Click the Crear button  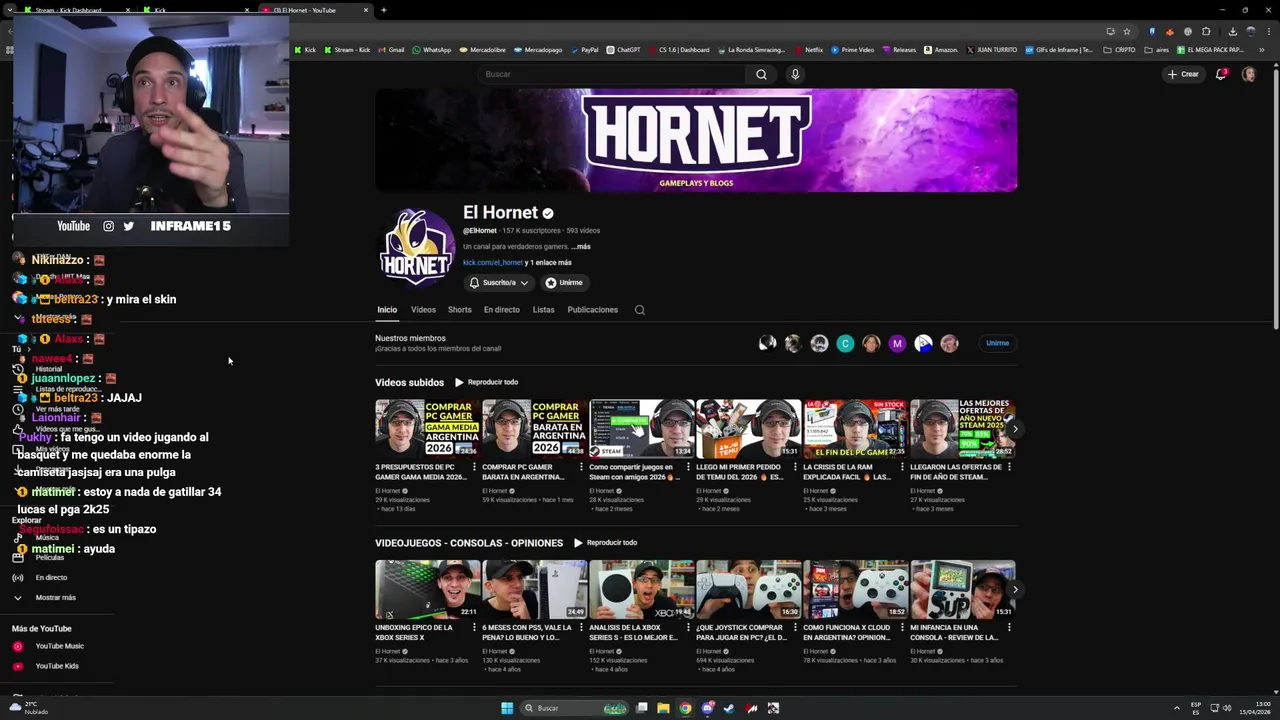click(x=1182, y=74)
